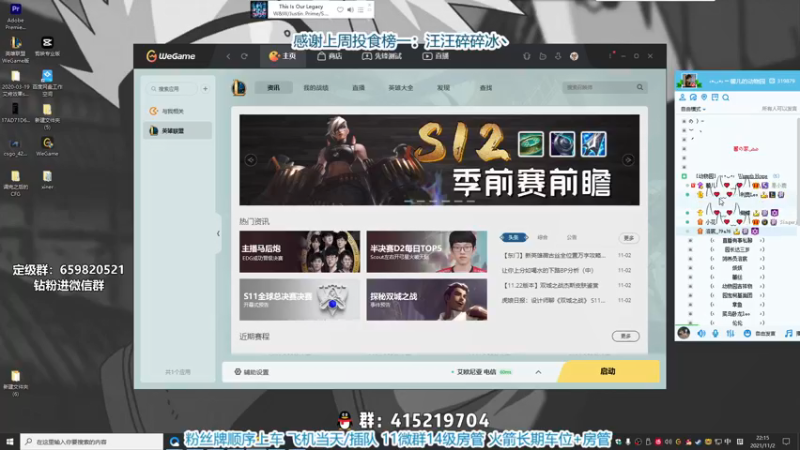
Task: Open the 【11.22版本】 news headline
Action: pyautogui.click(x=550, y=285)
